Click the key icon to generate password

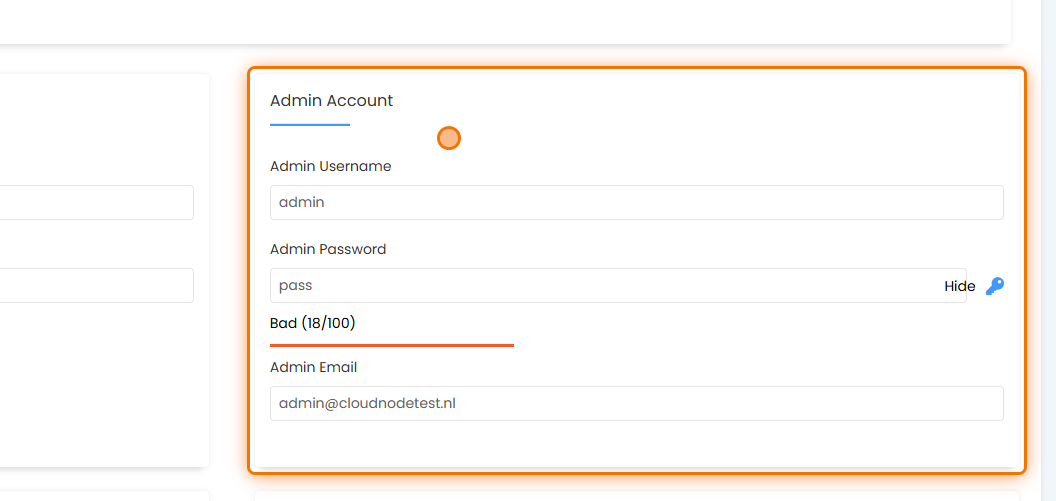pos(994,286)
